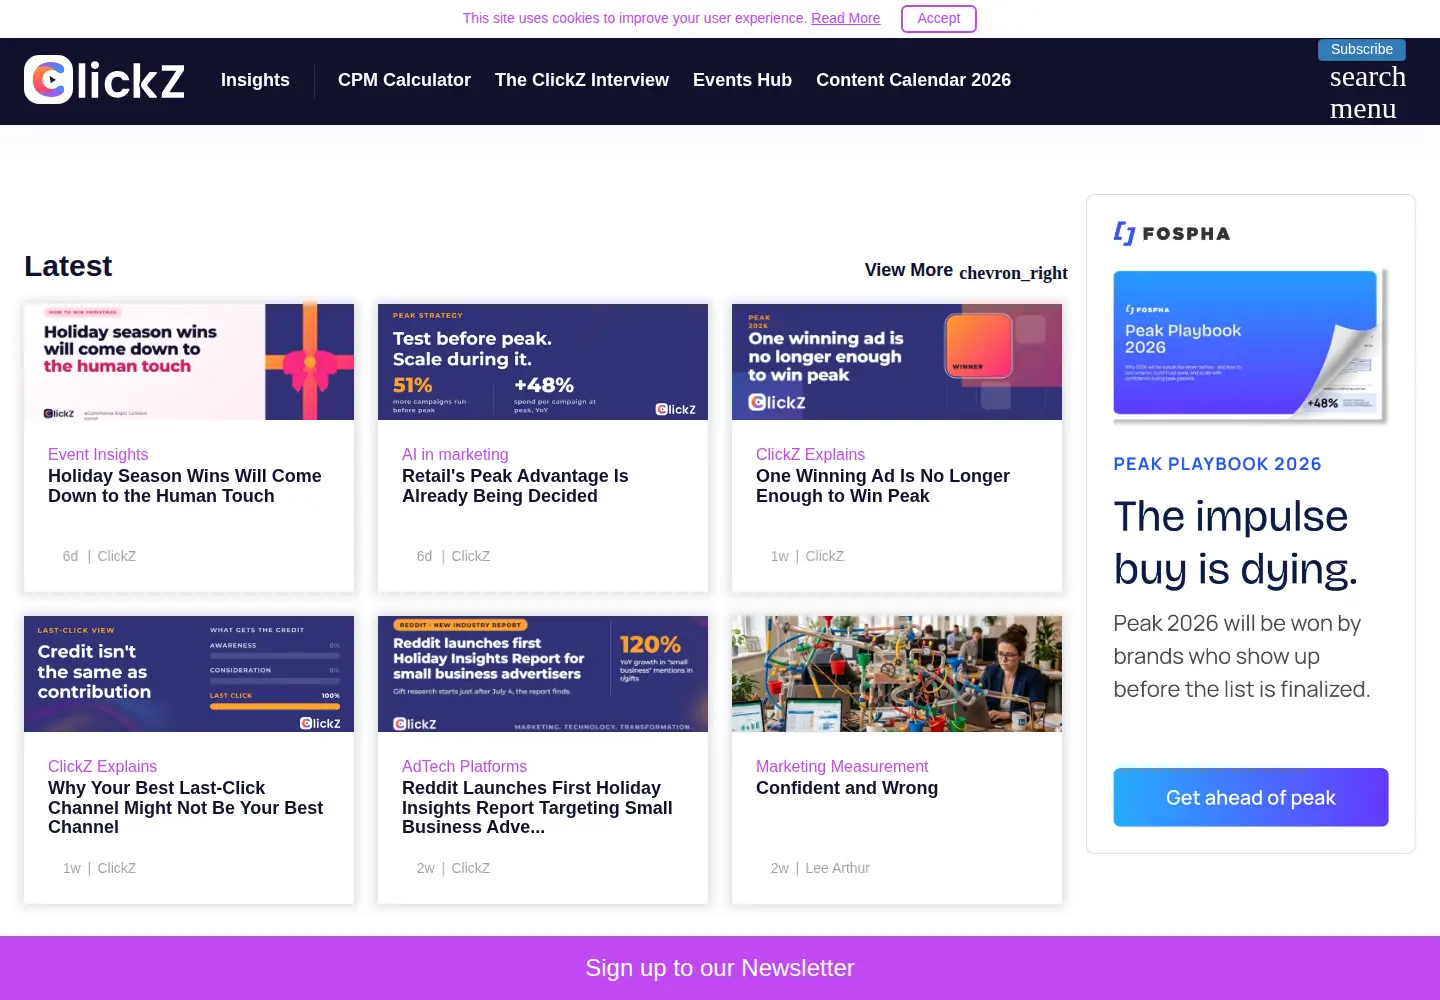Image resolution: width=1440 pixels, height=1000 pixels.
Task: Click Peak Playbook 2026 book image
Action: pyautogui.click(x=1250, y=345)
